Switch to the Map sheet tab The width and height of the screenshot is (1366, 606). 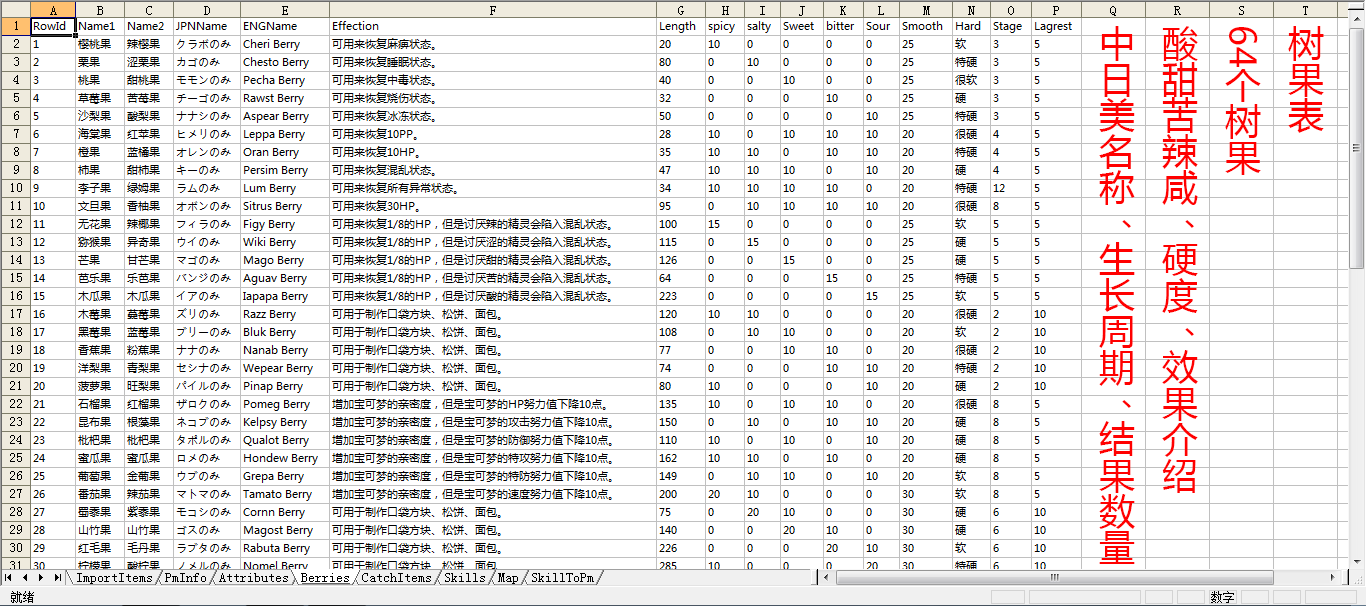click(x=508, y=578)
